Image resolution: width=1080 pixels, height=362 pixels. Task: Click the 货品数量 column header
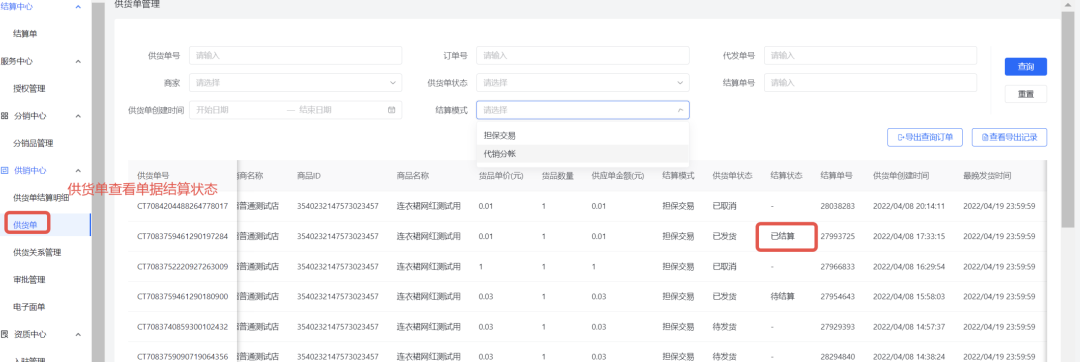coord(558,176)
